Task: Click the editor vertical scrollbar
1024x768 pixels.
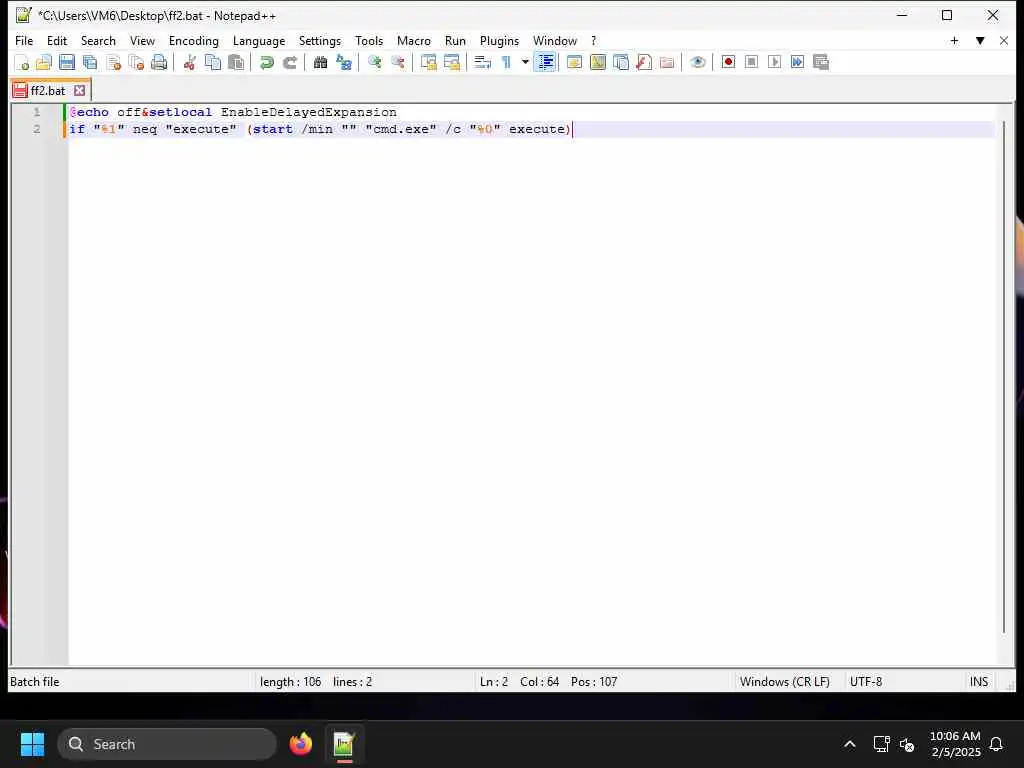Action: [x=1004, y=376]
